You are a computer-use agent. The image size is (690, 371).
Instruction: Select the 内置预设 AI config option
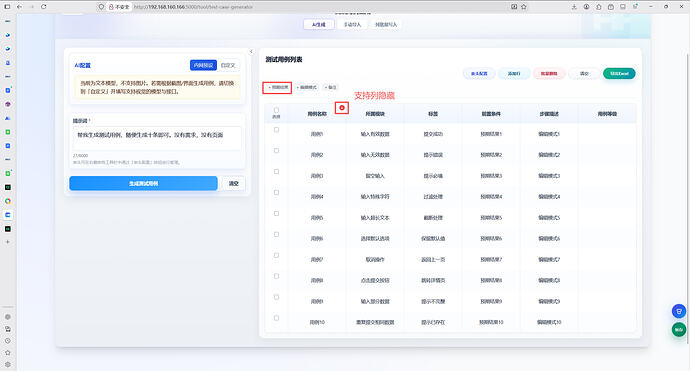pyautogui.click(x=203, y=65)
